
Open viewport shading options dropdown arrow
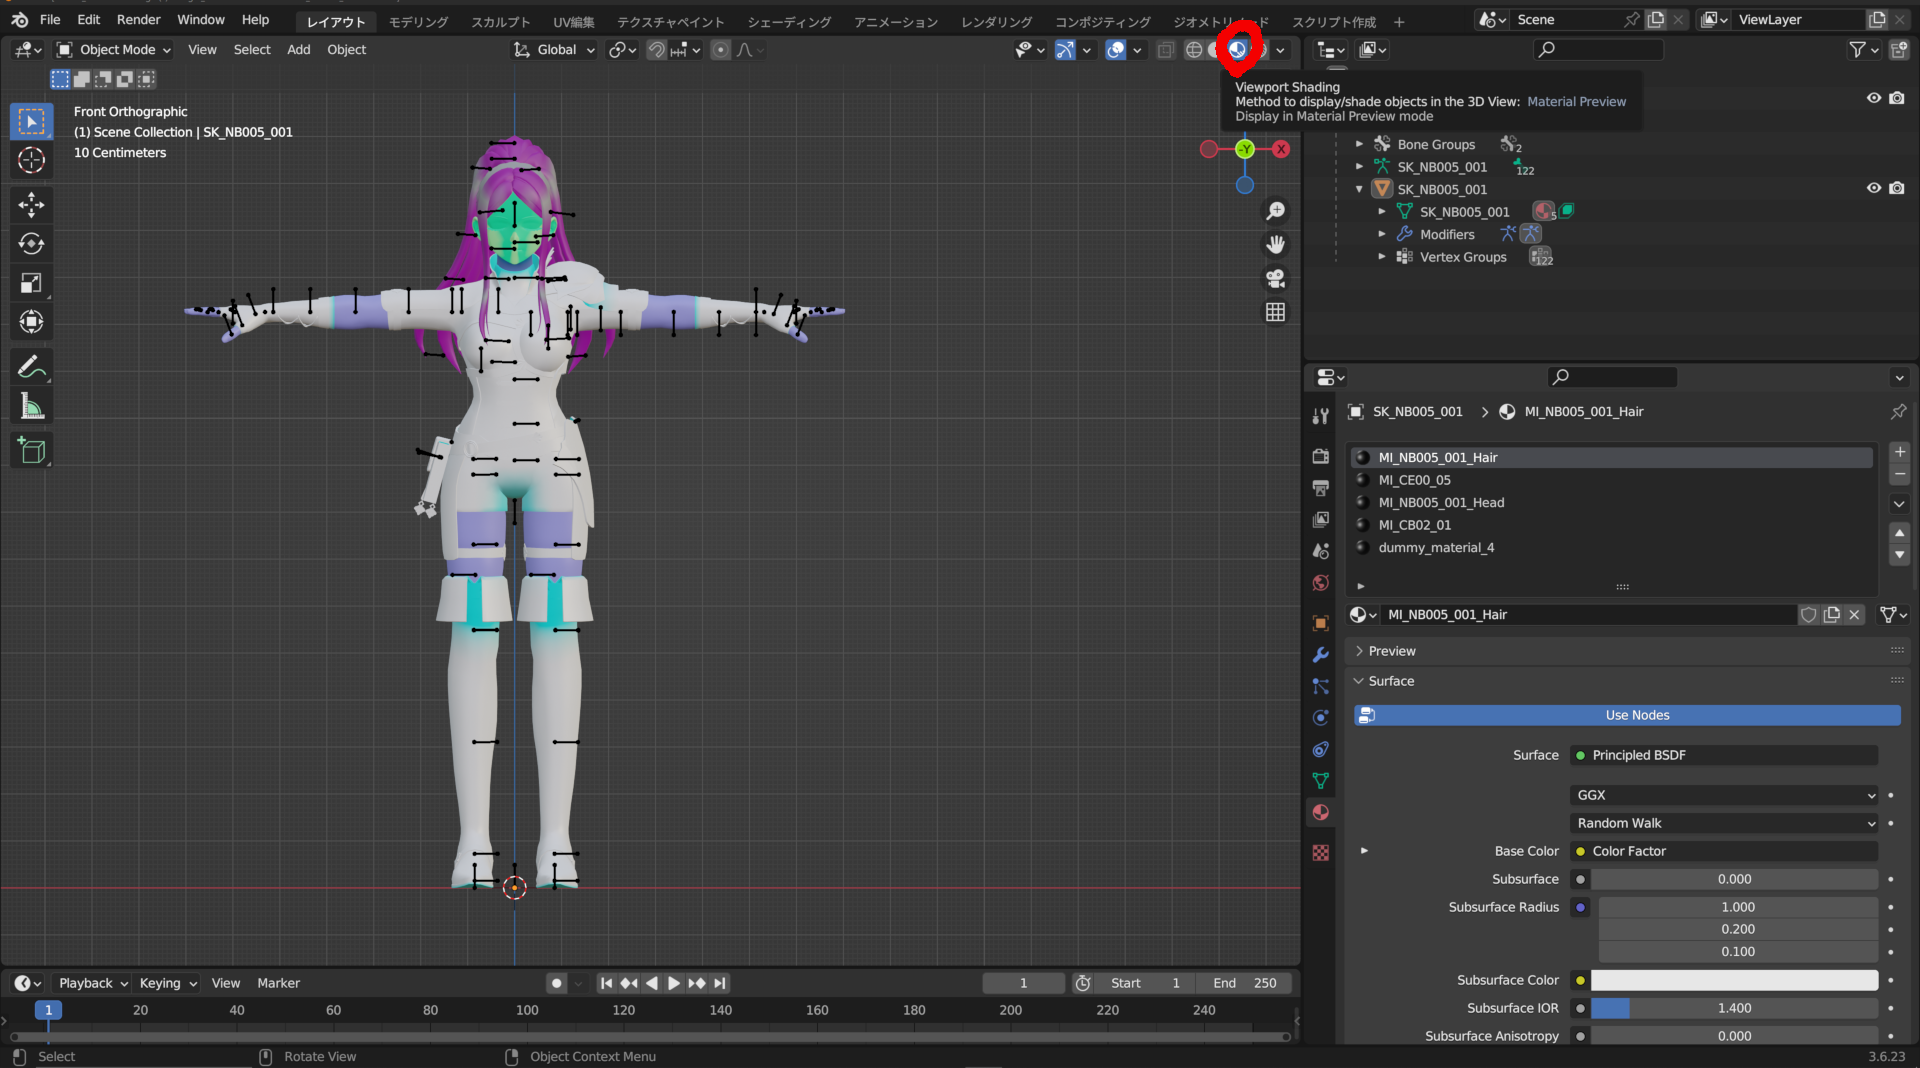tap(1281, 50)
